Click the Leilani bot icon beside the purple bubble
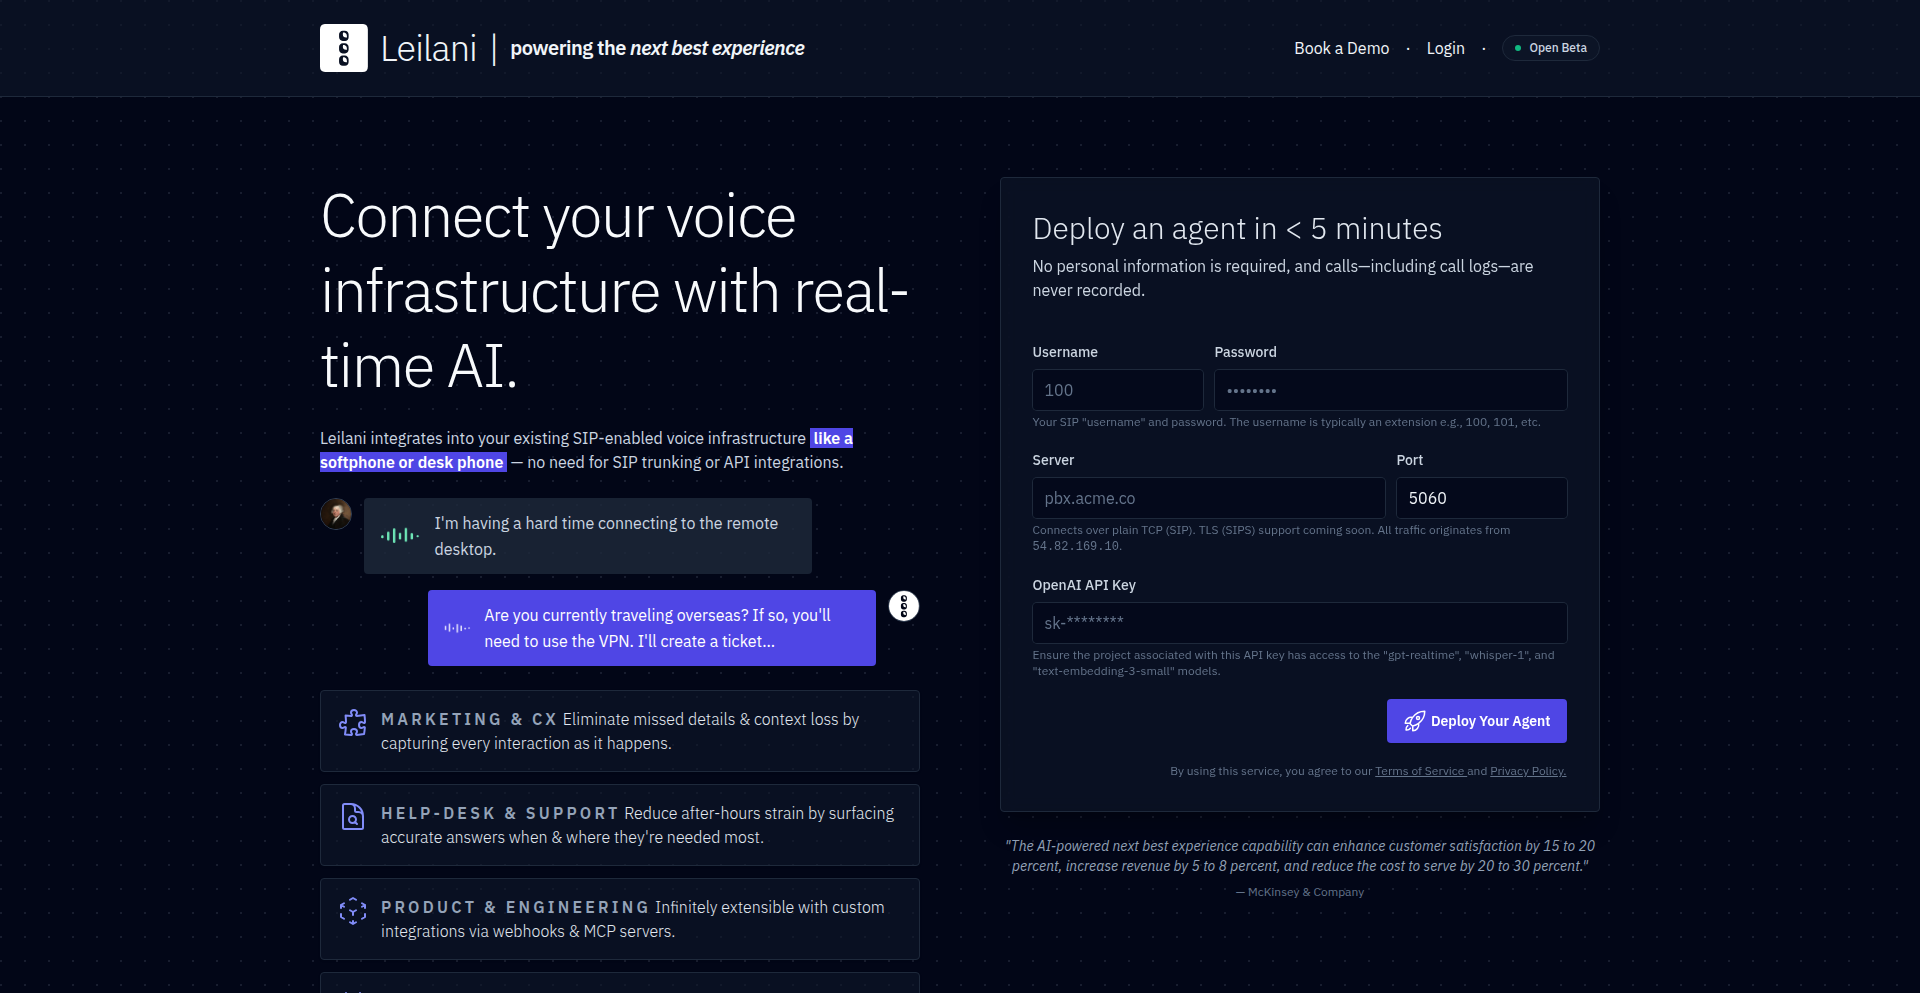Screen dimensions: 1920x993 tap(904, 606)
